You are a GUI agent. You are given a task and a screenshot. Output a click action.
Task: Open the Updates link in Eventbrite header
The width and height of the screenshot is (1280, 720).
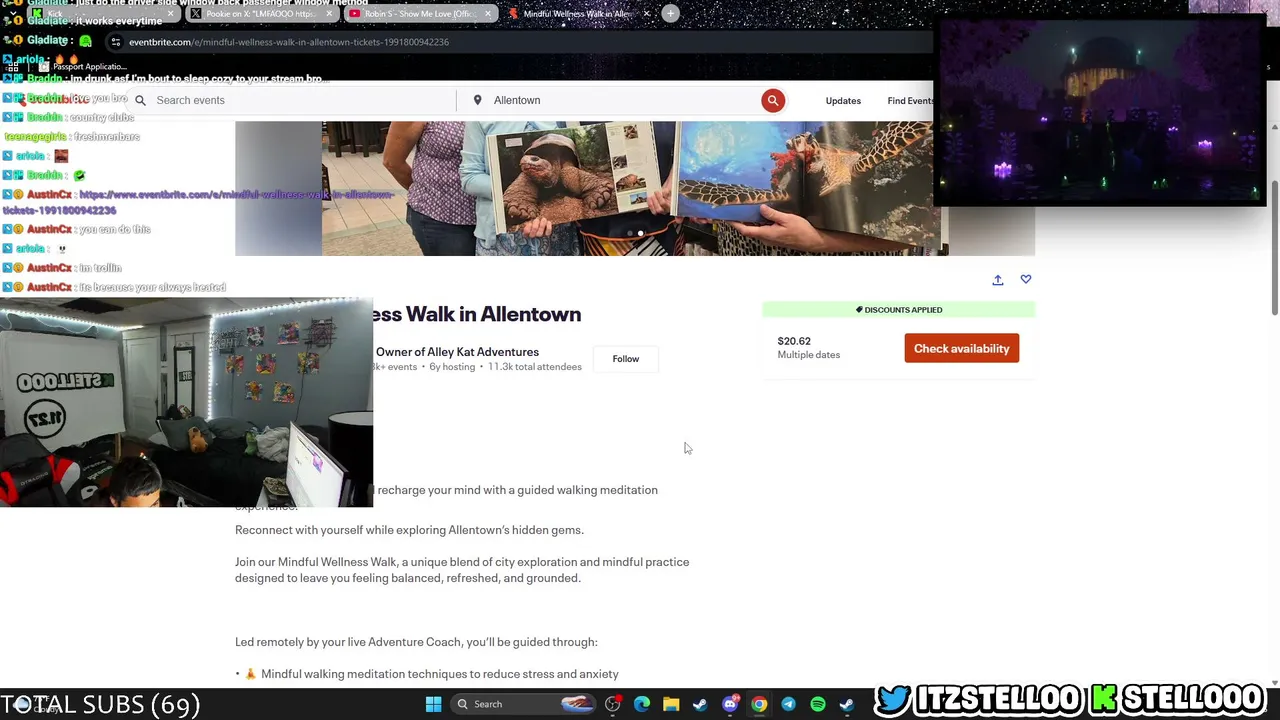tap(843, 100)
